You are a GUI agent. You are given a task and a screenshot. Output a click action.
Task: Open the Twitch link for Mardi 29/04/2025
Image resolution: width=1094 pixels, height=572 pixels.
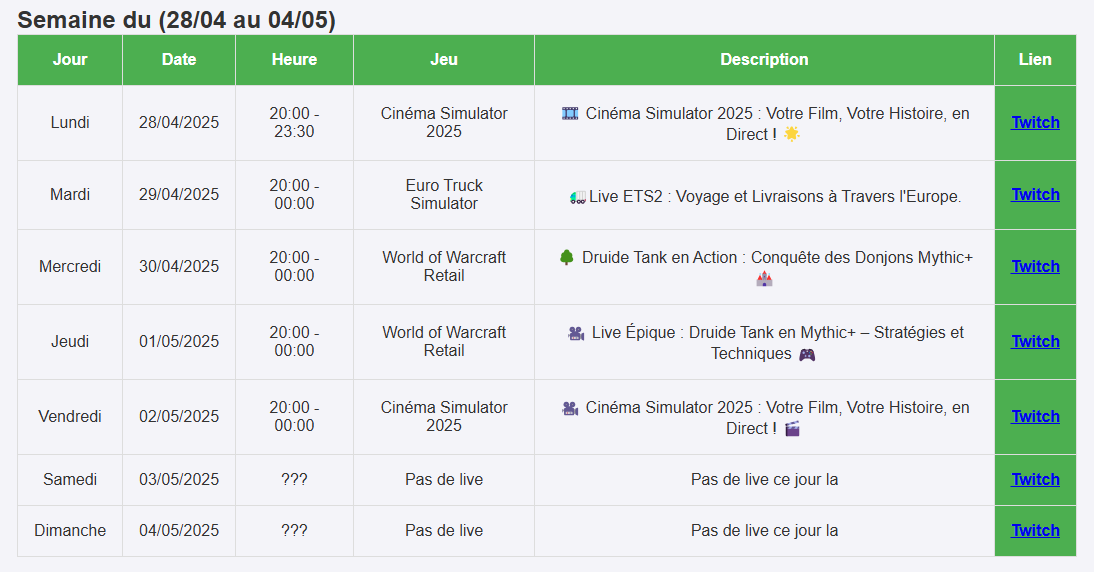click(x=1035, y=194)
